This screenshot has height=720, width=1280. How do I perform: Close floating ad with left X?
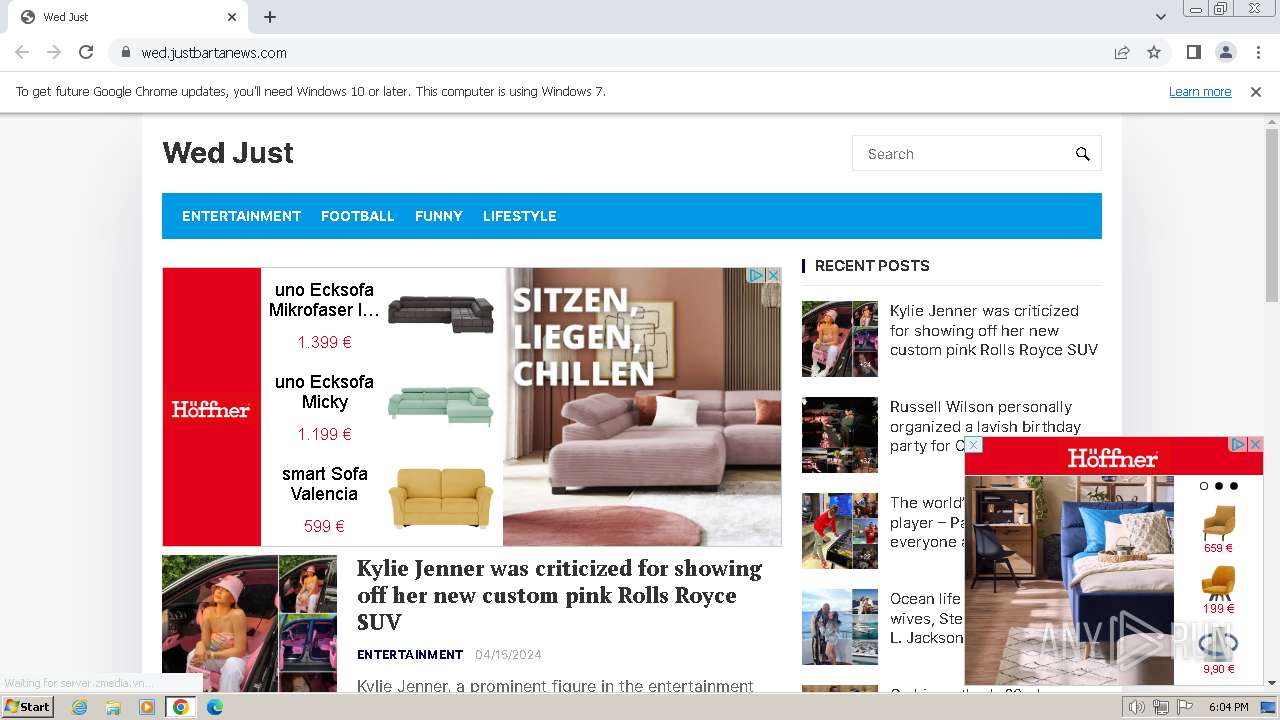(x=973, y=445)
